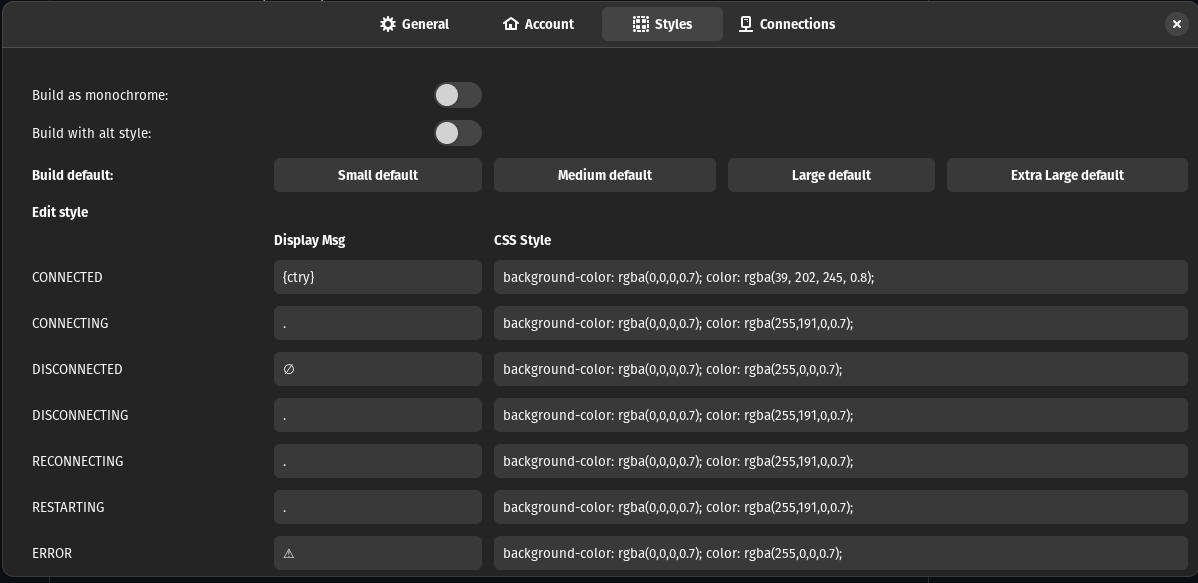Apply the Medium default build

pos(605,175)
